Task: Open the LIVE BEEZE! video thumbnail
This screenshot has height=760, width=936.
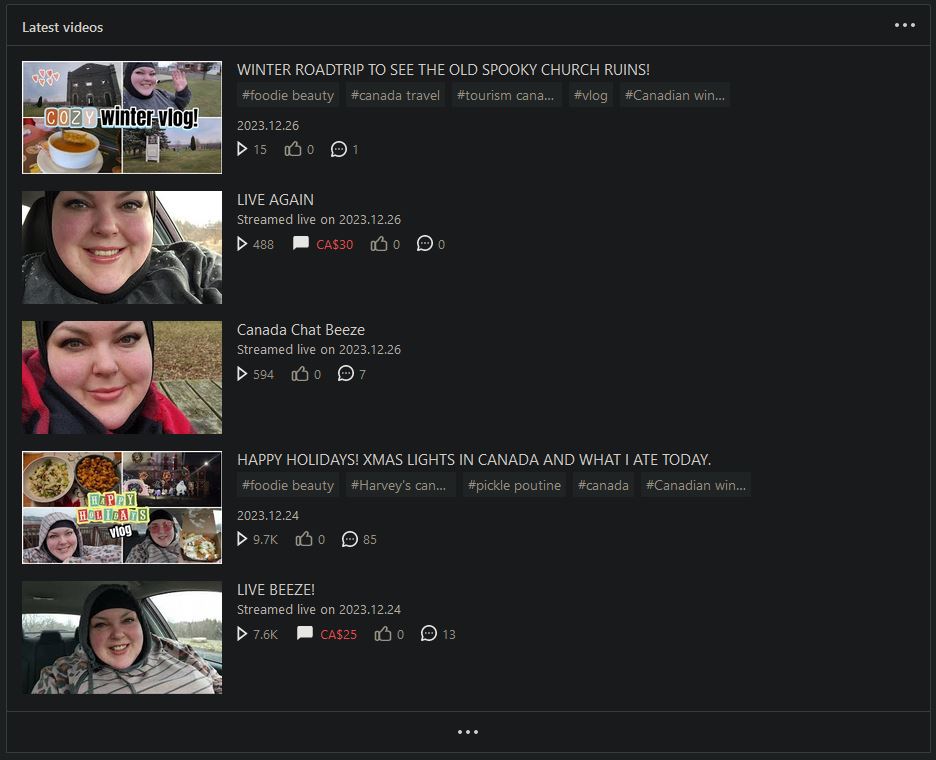Action: point(122,638)
